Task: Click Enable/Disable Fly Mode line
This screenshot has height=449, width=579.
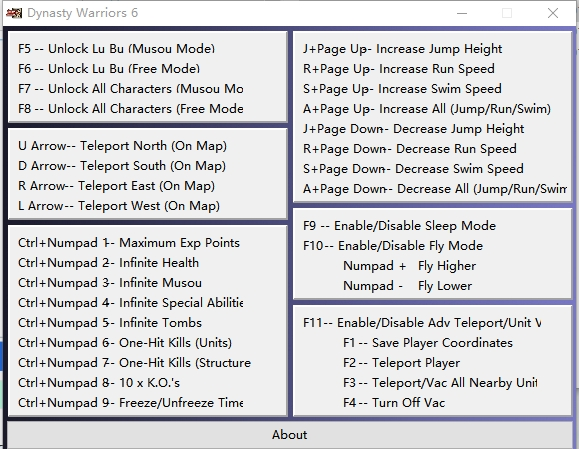Action: [393, 246]
